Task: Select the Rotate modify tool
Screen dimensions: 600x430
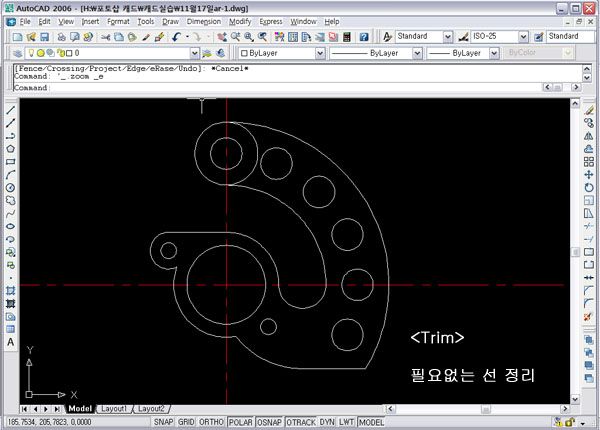Action: [x=589, y=188]
